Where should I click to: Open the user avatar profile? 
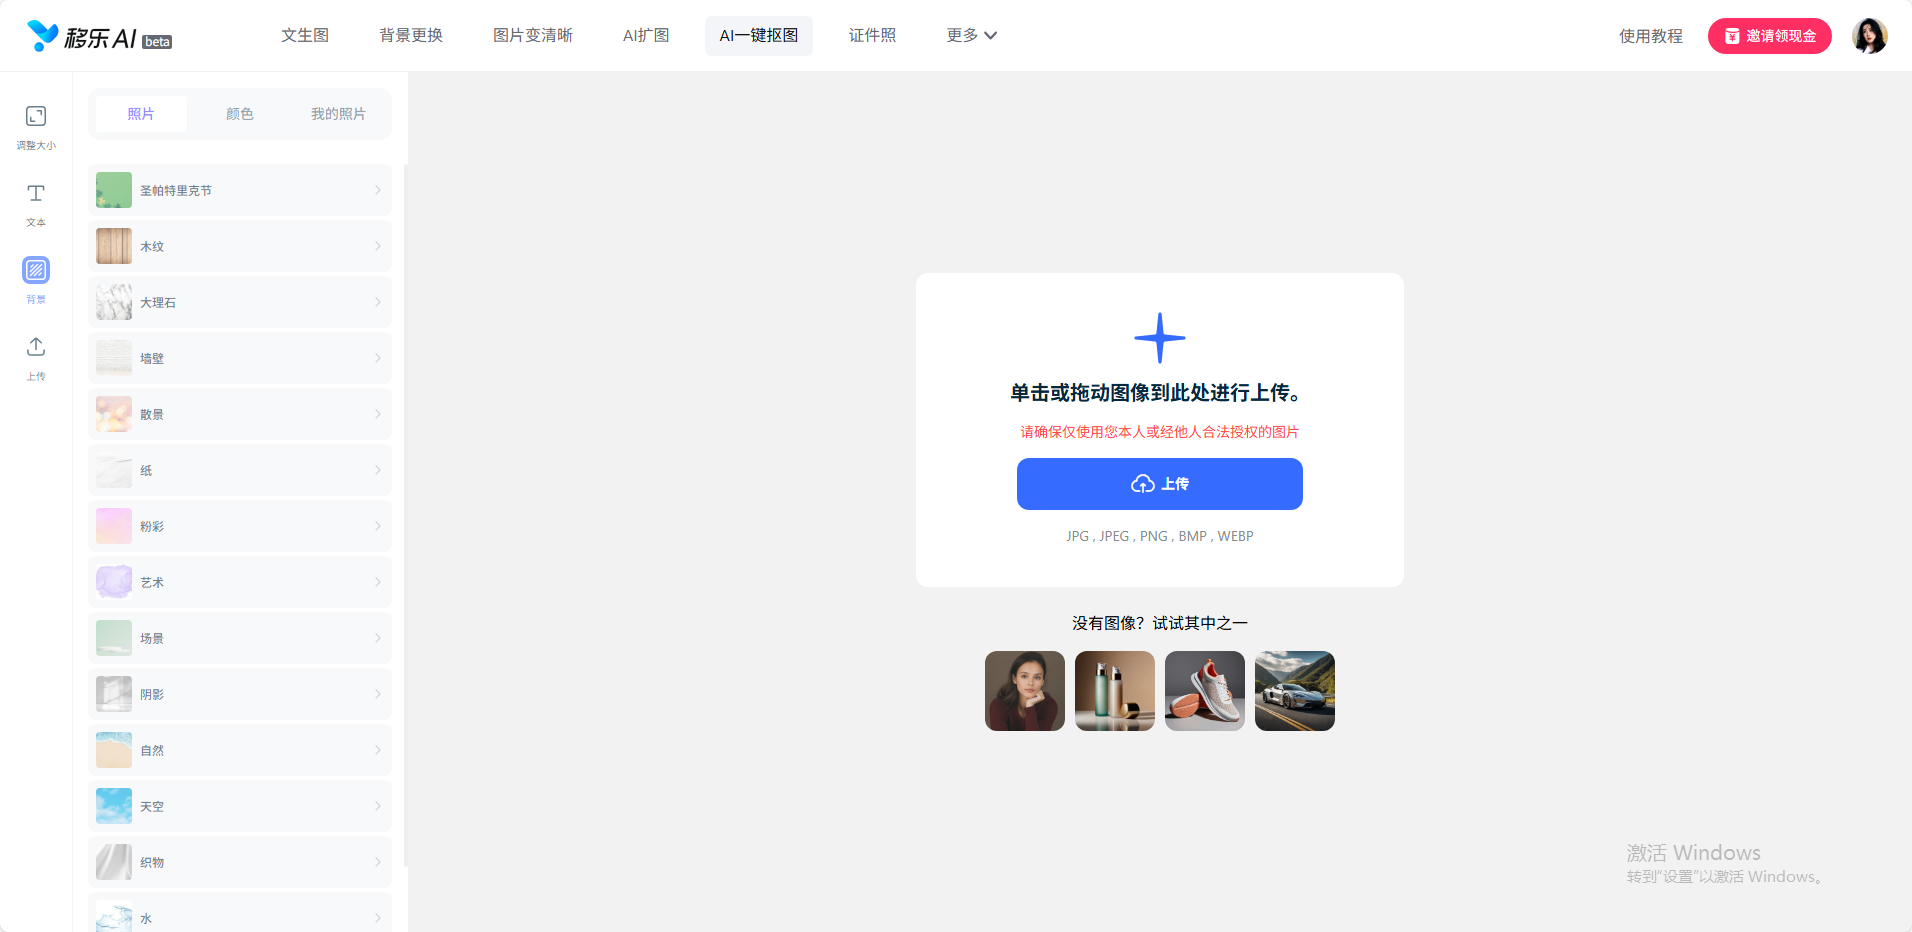pos(1869,36)
